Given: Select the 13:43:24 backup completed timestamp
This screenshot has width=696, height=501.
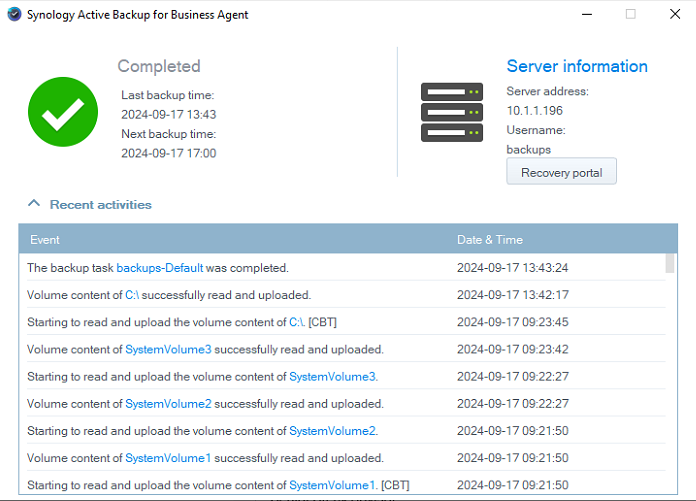Looking at the screenshot, I should (x=512, y=268).
